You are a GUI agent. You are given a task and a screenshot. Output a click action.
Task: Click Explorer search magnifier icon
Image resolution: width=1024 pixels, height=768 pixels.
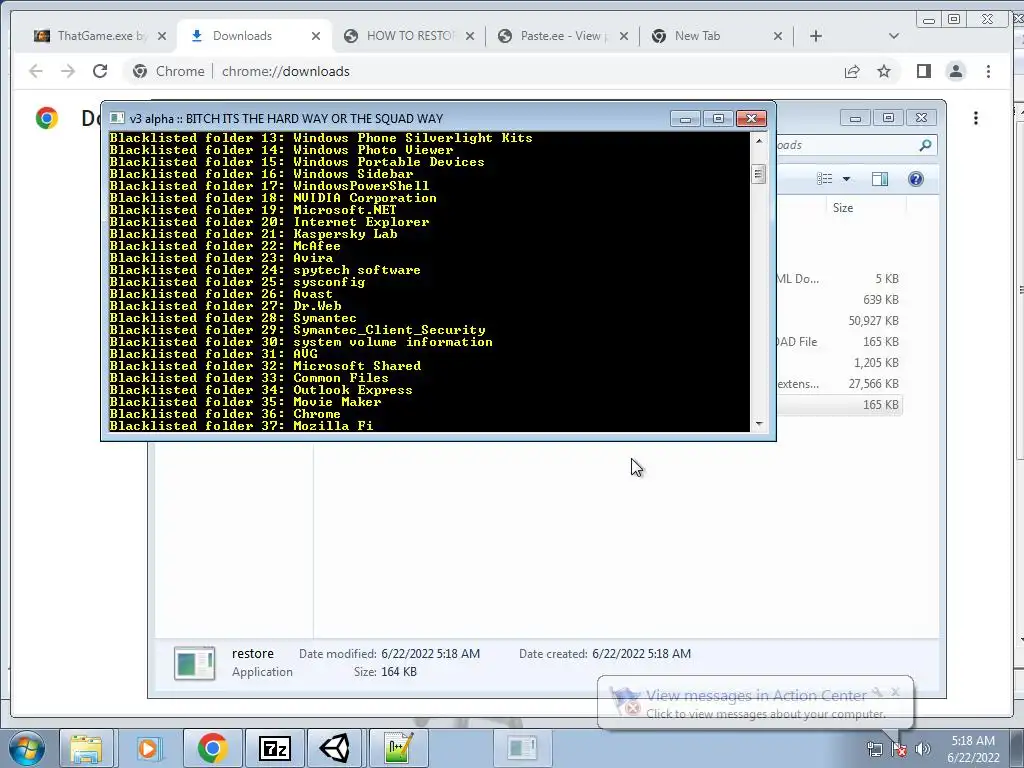click(x=925, y=145)
